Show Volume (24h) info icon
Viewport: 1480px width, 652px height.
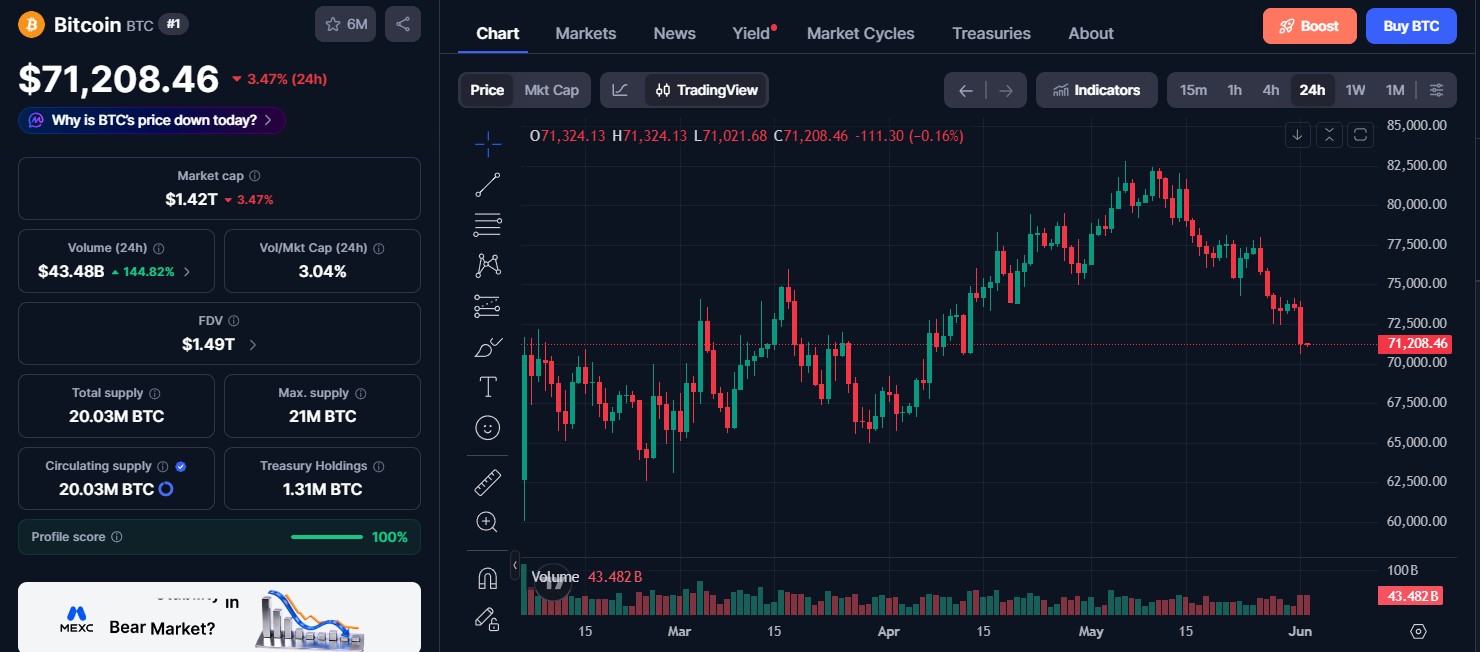pos(159,248)
